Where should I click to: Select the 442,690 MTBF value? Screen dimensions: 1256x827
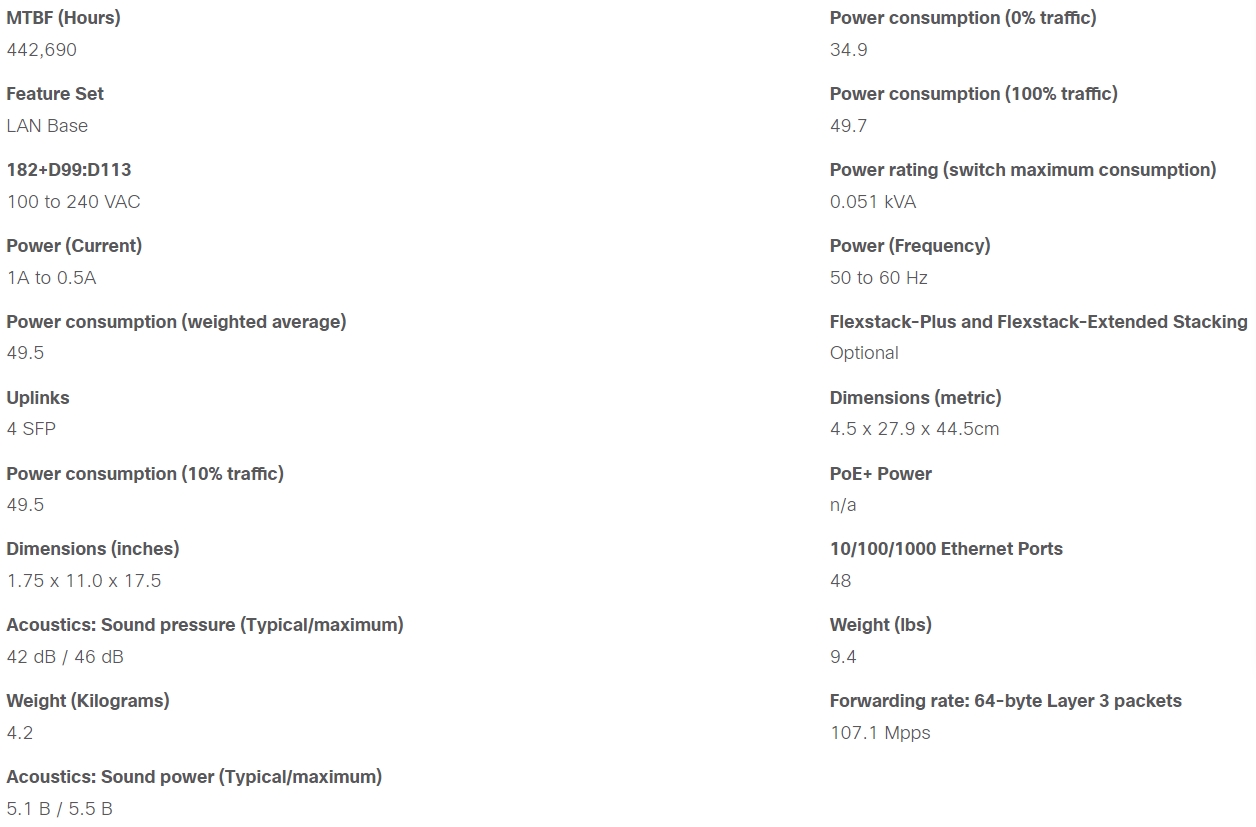(41, 50)
